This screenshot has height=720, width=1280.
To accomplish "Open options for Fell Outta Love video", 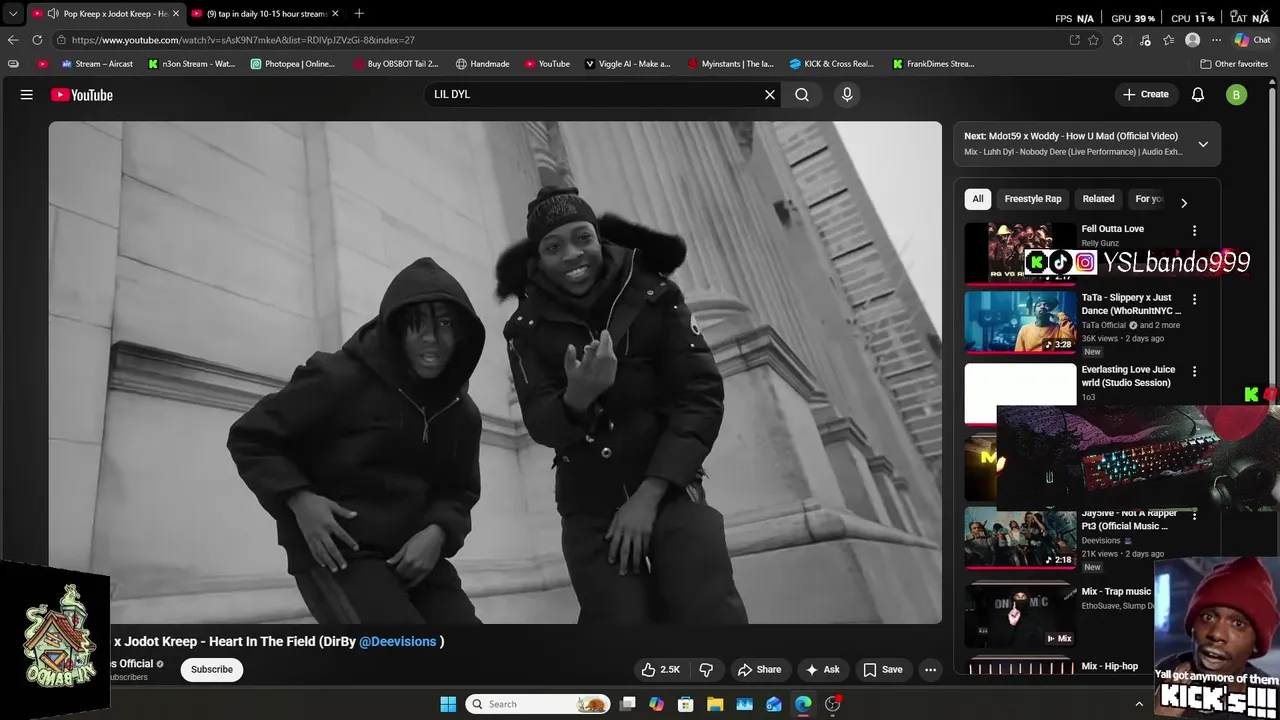I will [x=1194, y=230].
